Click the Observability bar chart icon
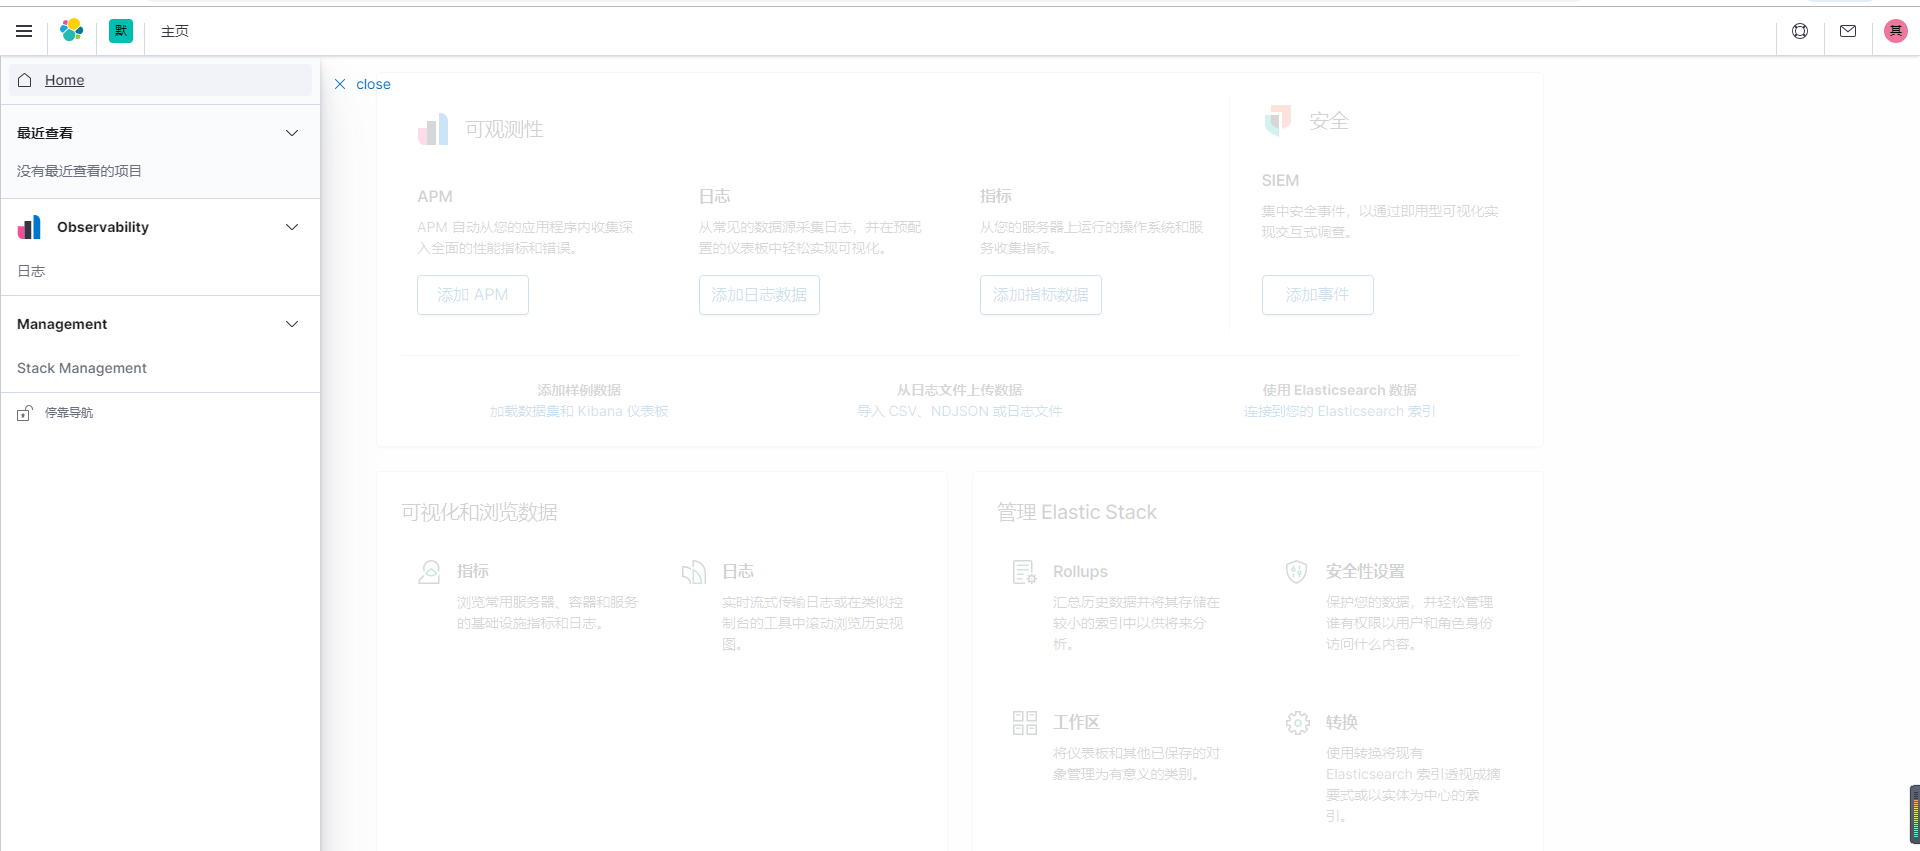The height and width of the screenshot is (851, 1920). coord(29,227)
